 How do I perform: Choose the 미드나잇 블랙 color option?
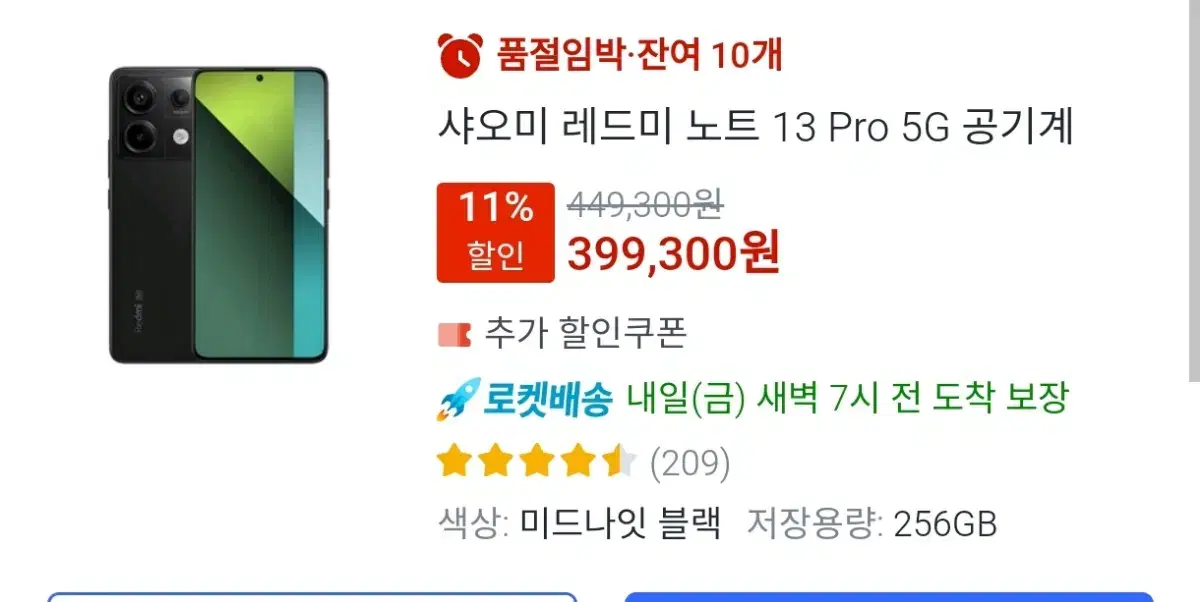click(620, 524)
